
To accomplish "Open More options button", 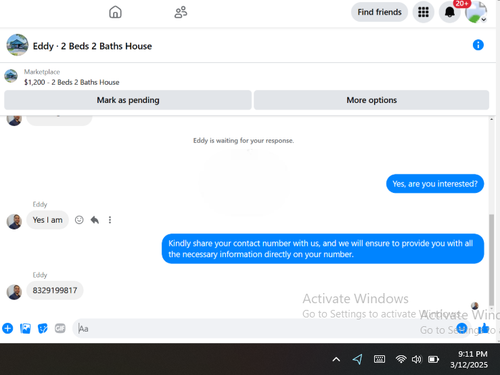I will click(371, 100).
